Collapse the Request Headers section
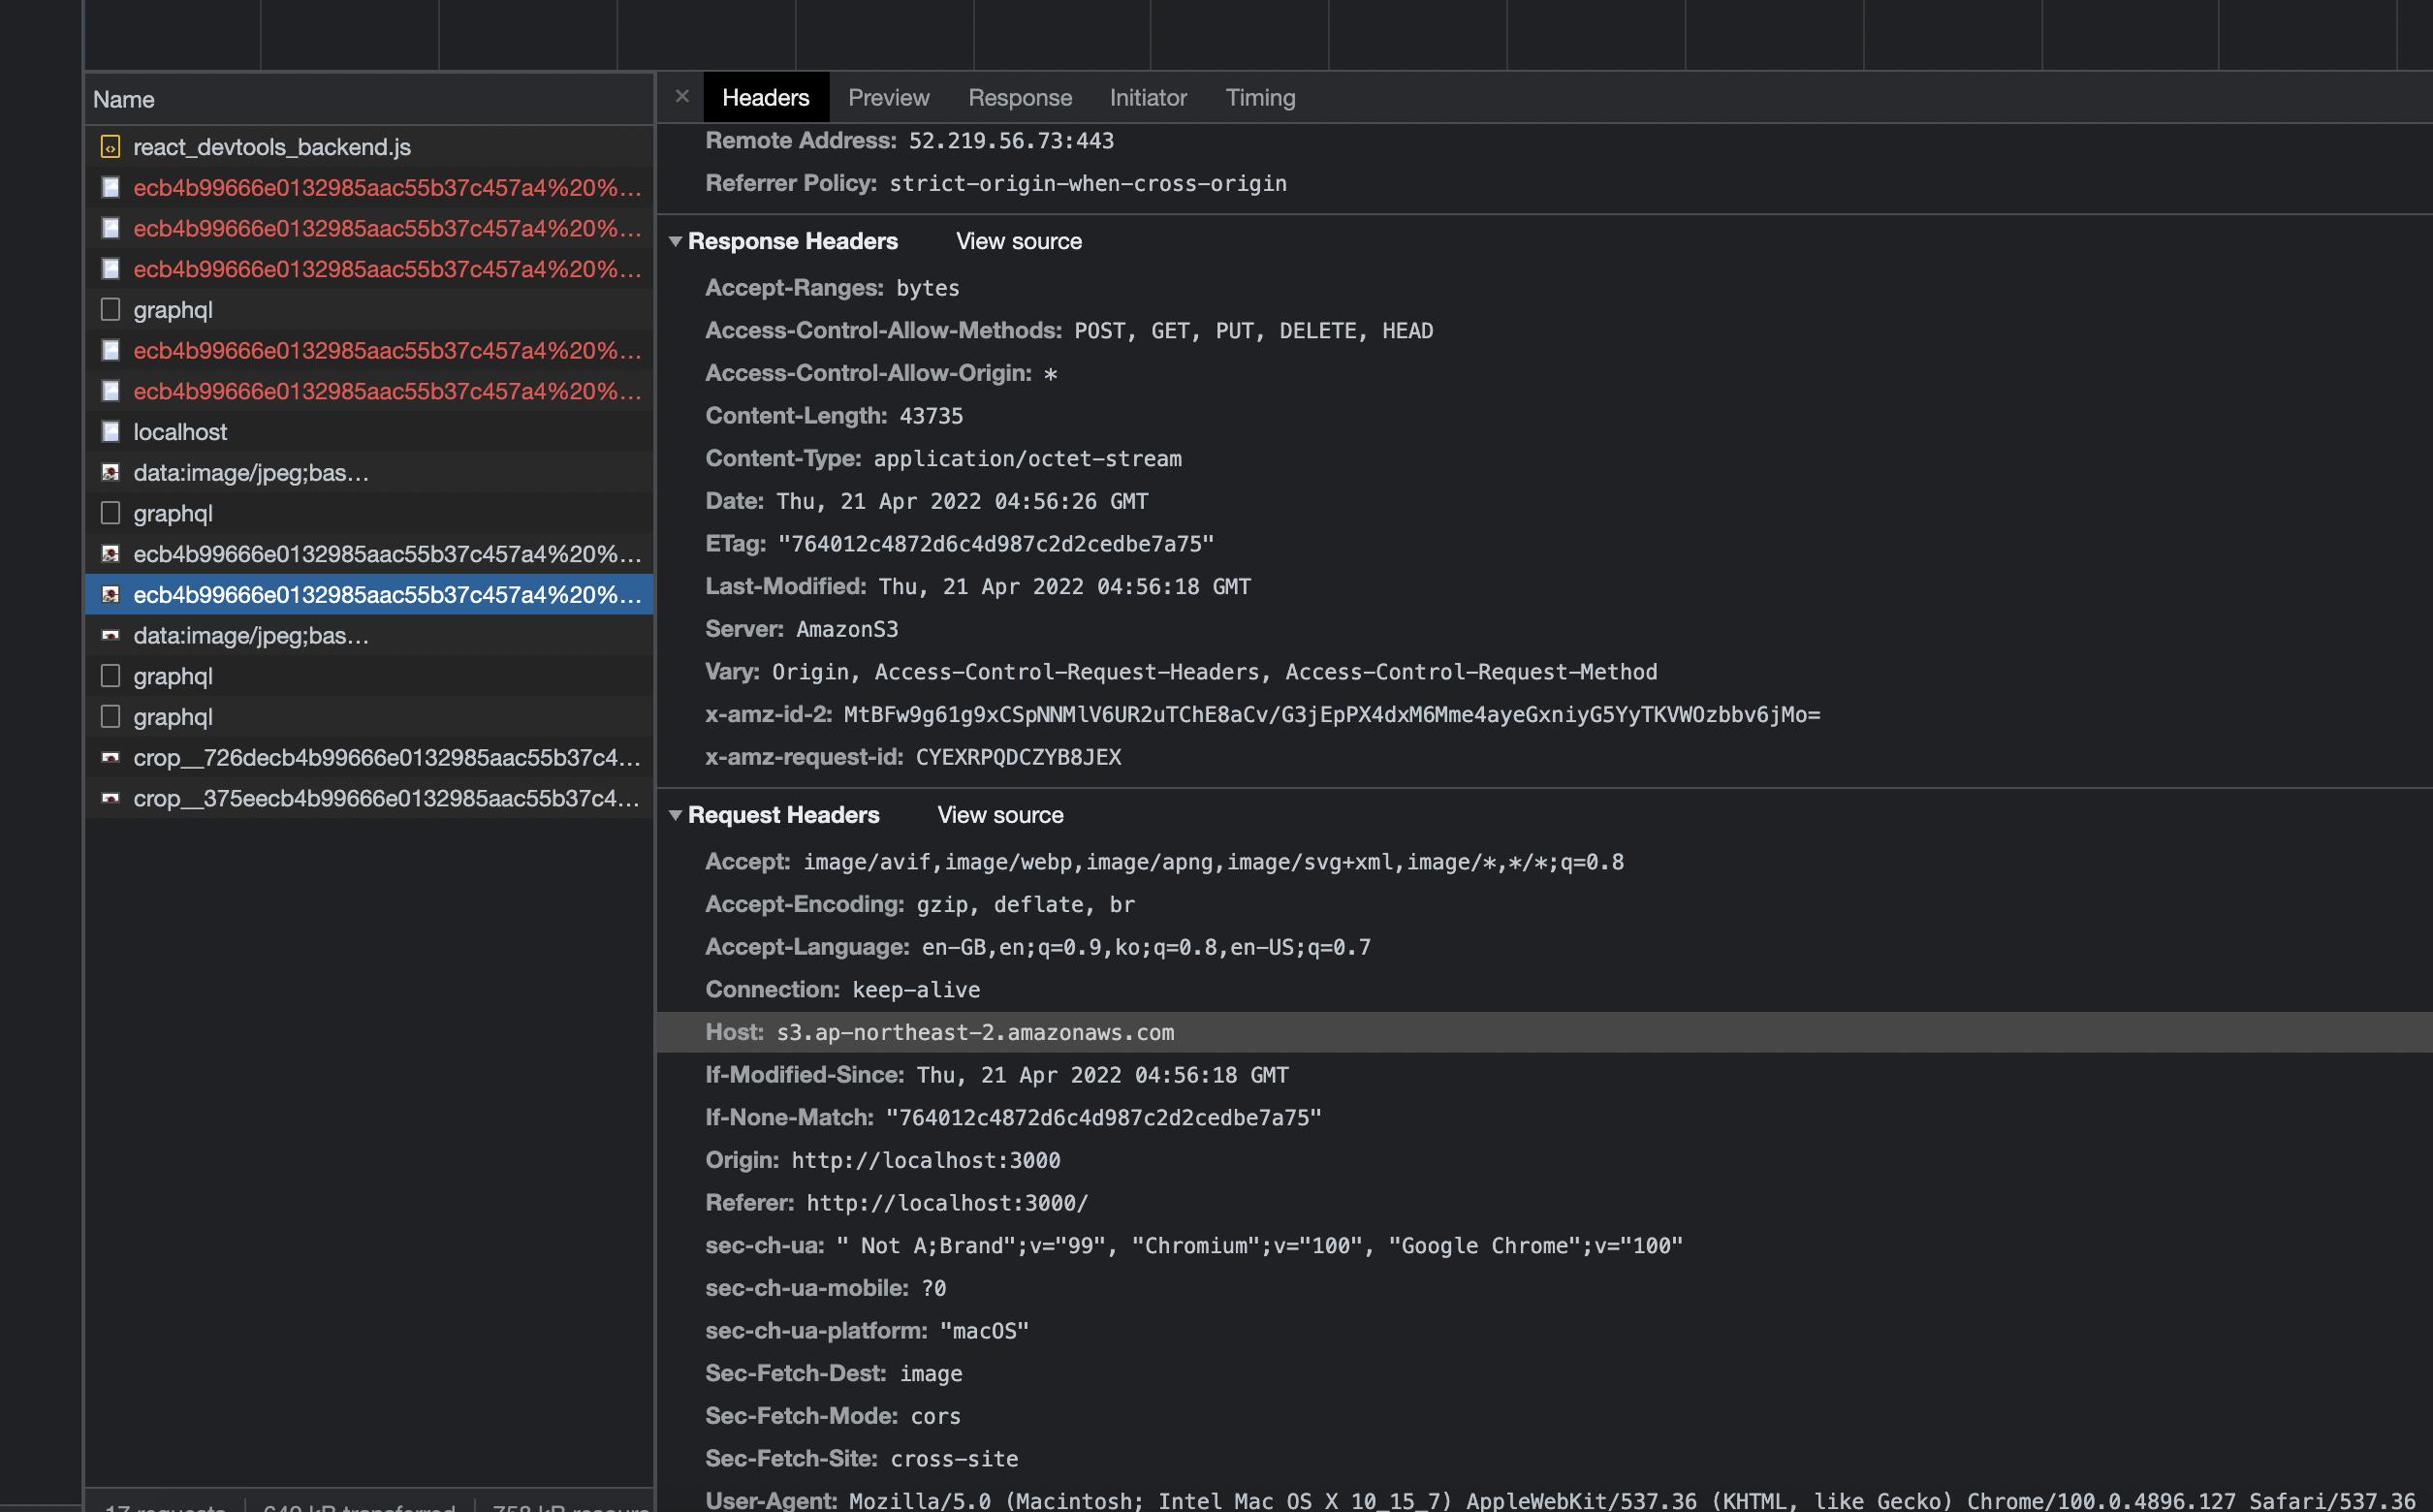 click(676, 815)
